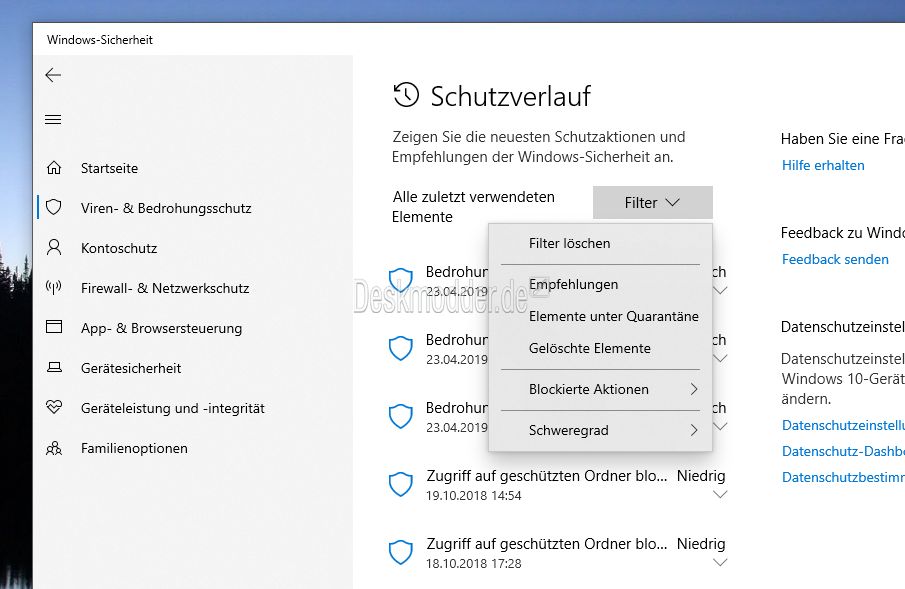
Task: Click the Familienoptionen people icon
Action: pos(54,448)
